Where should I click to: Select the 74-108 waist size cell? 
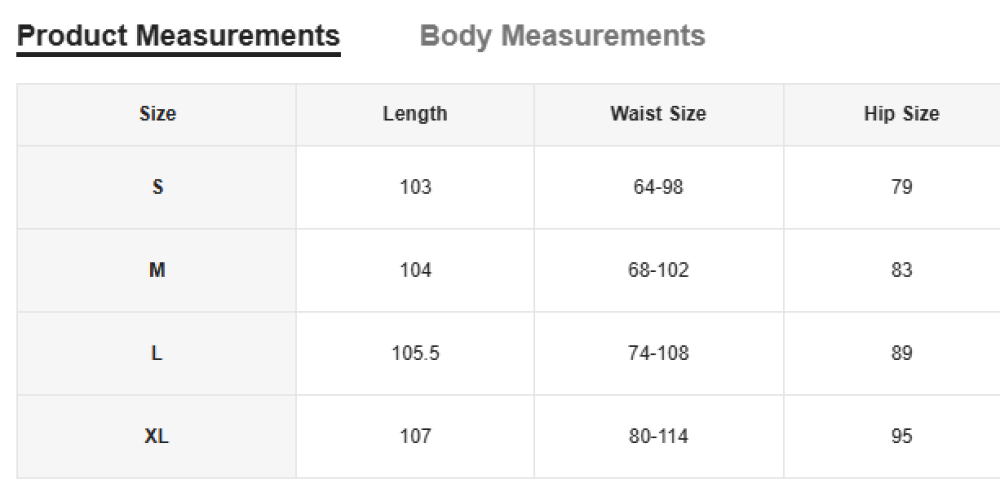[658, 353]
